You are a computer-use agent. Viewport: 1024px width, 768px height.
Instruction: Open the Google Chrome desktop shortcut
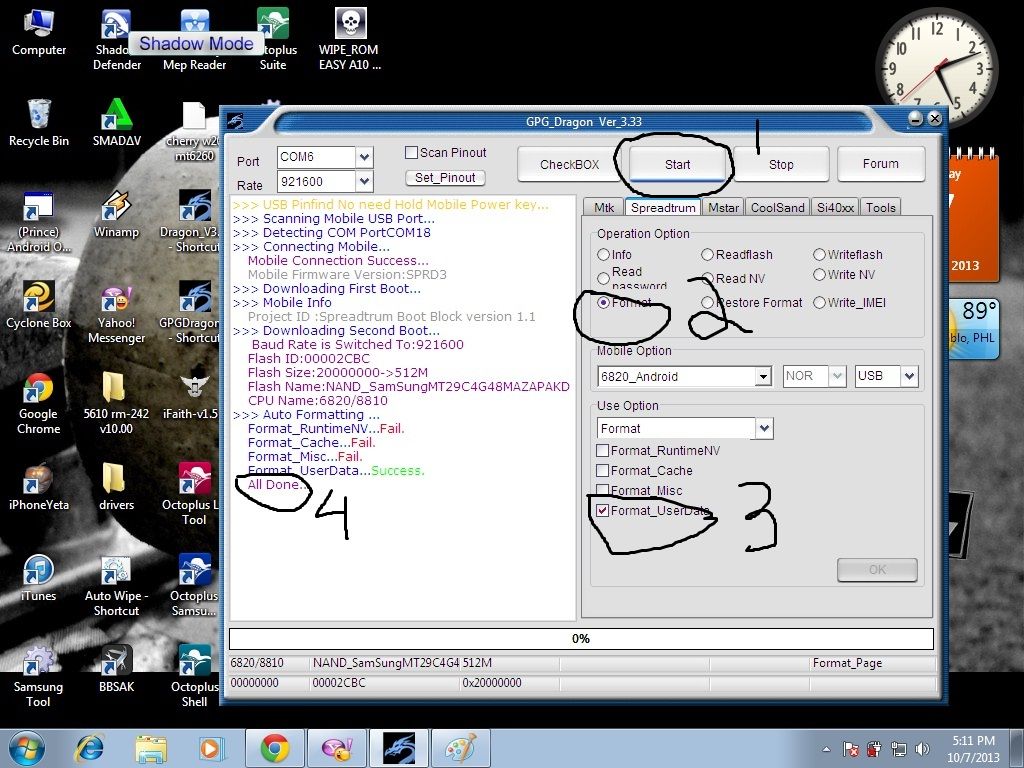(39, 404)
